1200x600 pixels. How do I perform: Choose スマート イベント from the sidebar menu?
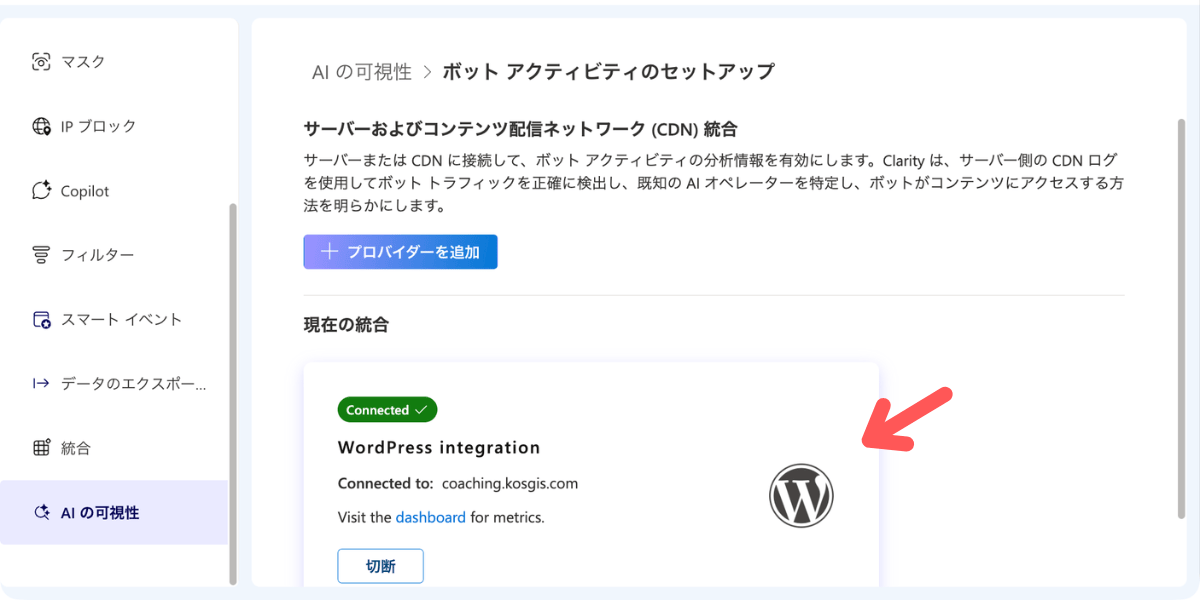110,319
